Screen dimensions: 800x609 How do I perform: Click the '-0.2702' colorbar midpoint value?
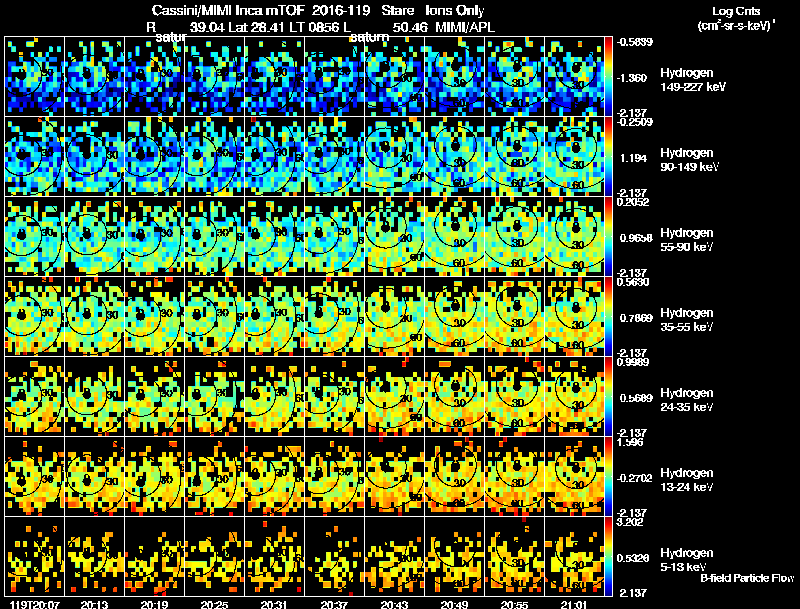click(x=635, y=478)
